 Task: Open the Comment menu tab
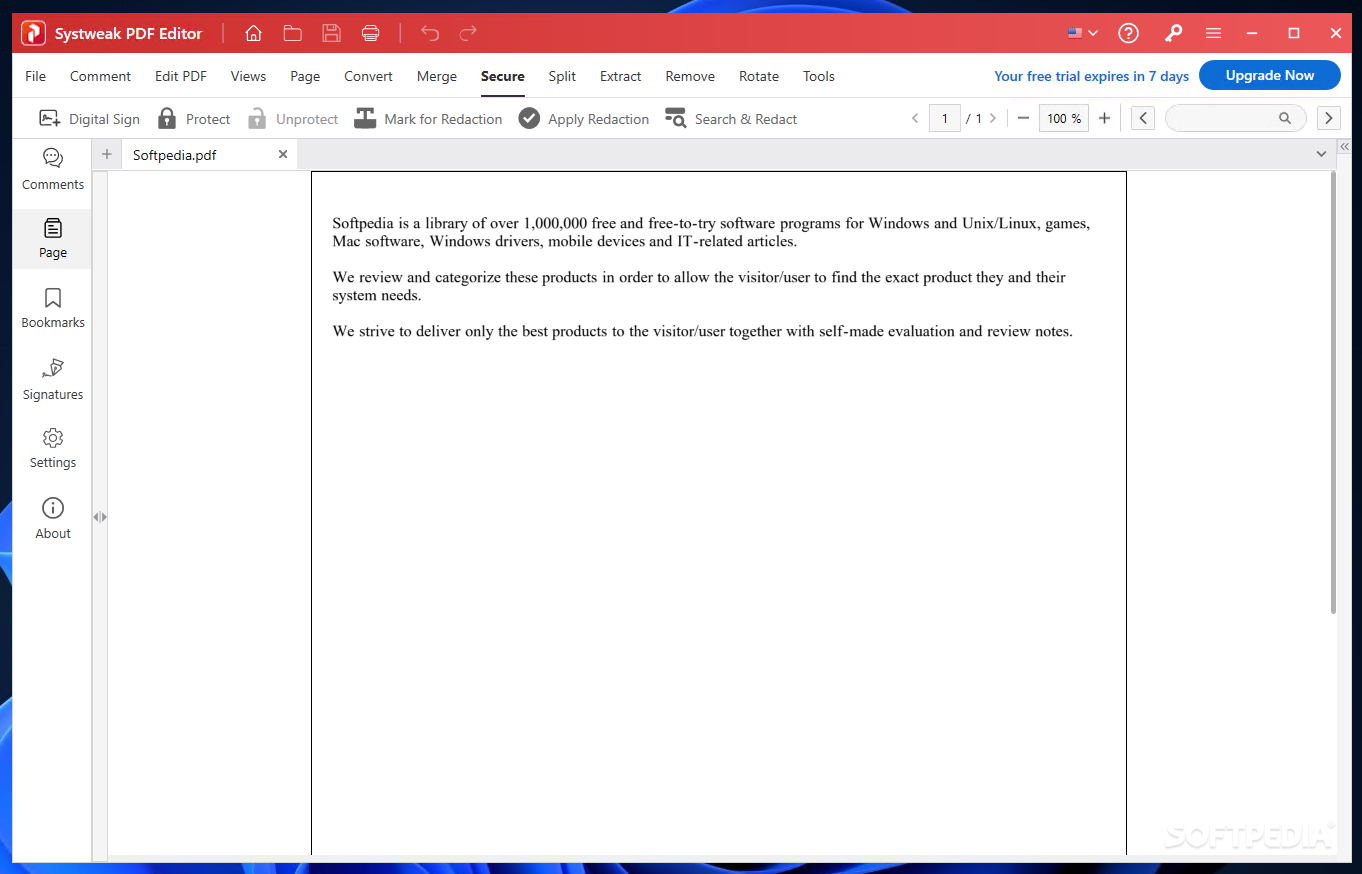click(x=100, y=76)
